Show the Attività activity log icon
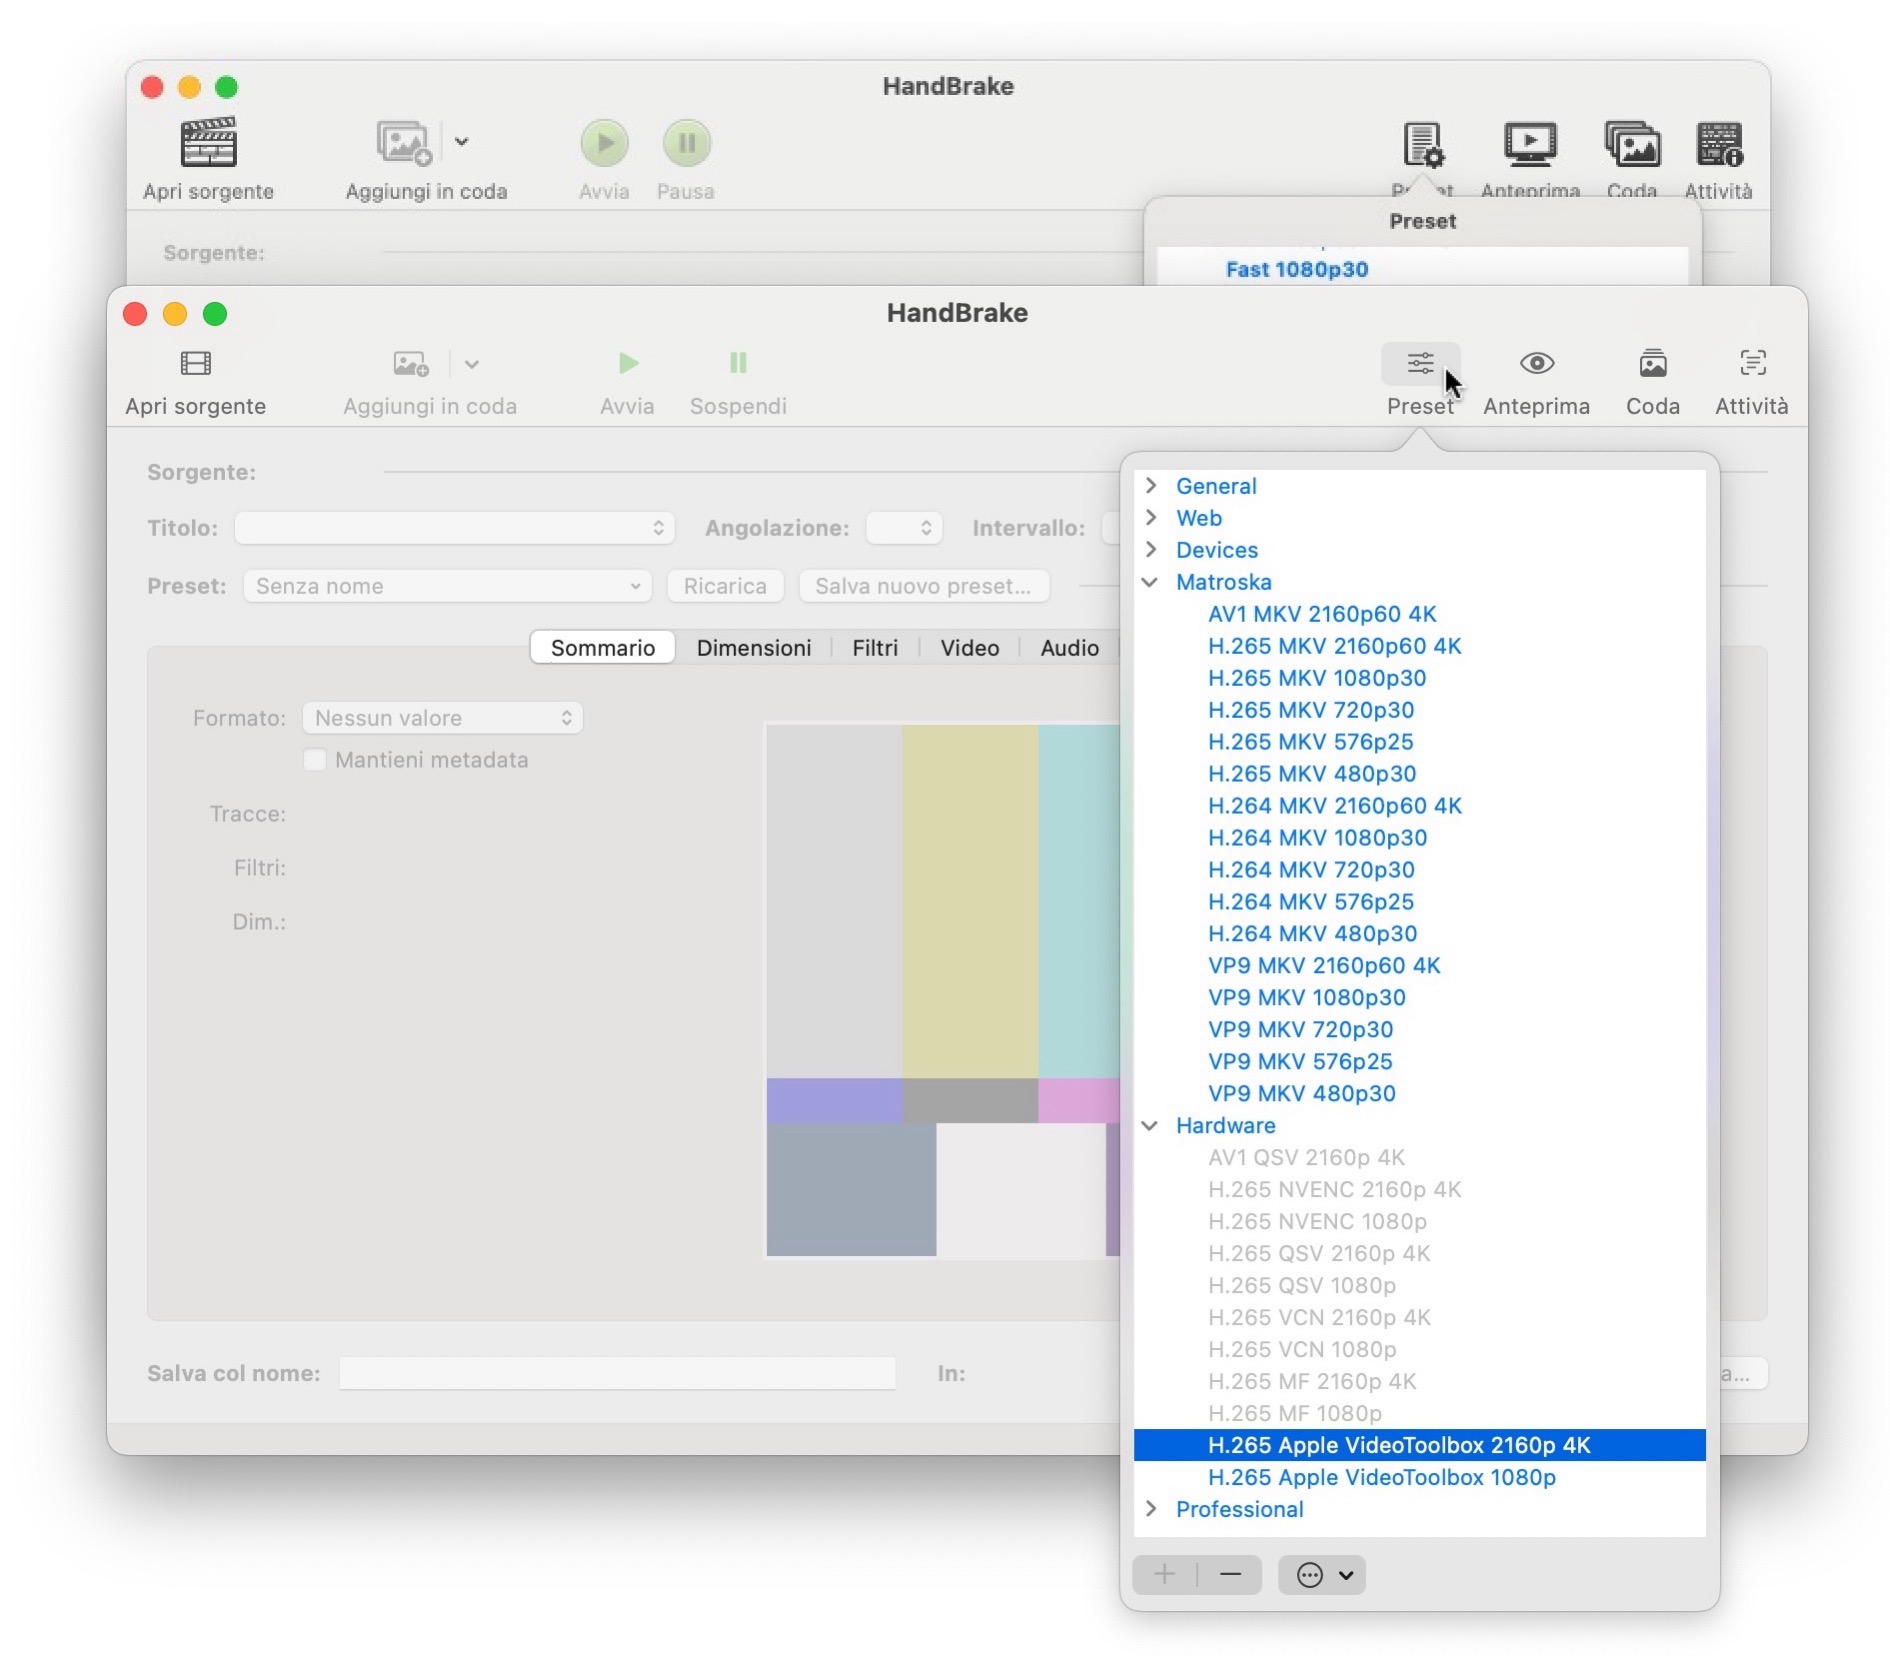Screen dimensions: 1890x1662 1752,363
